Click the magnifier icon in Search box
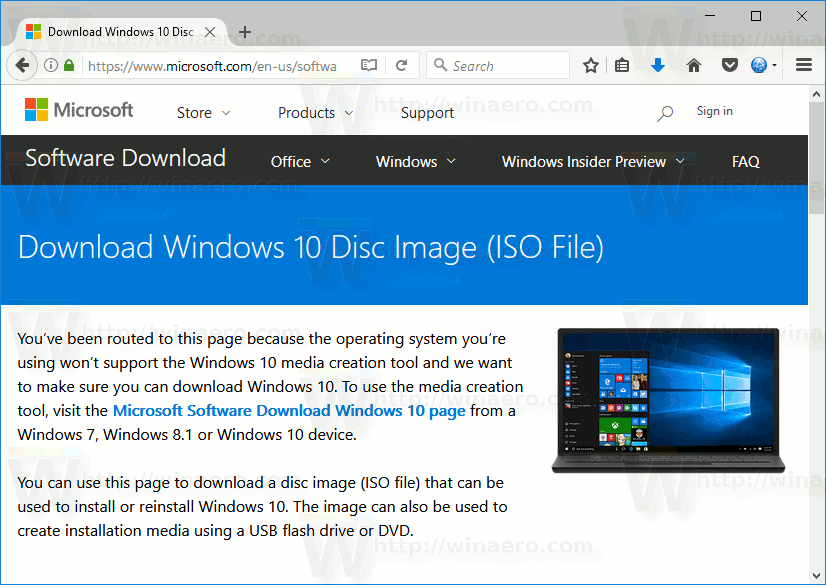 coord(440,65)
